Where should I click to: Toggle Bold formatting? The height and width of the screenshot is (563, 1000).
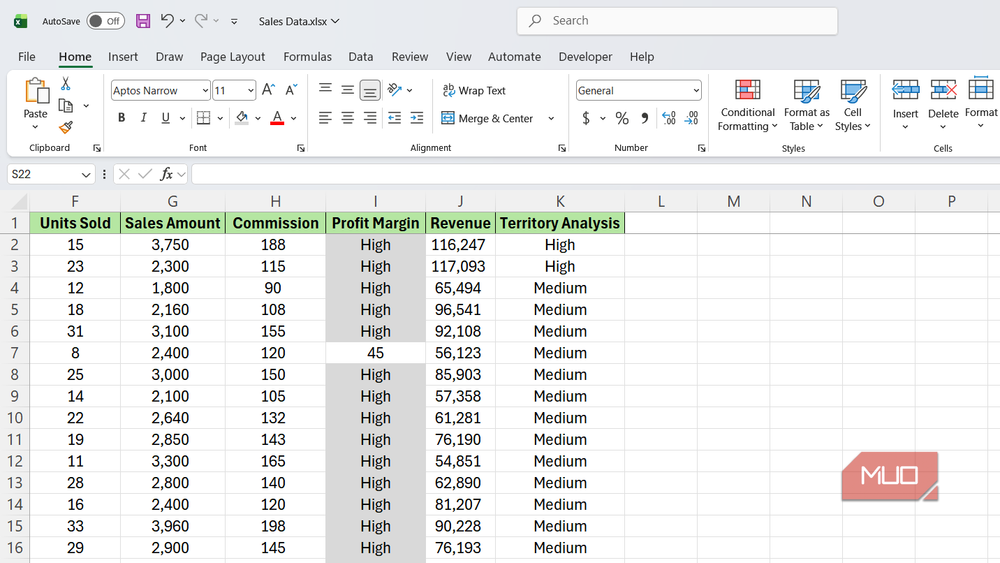coord(121,118)
